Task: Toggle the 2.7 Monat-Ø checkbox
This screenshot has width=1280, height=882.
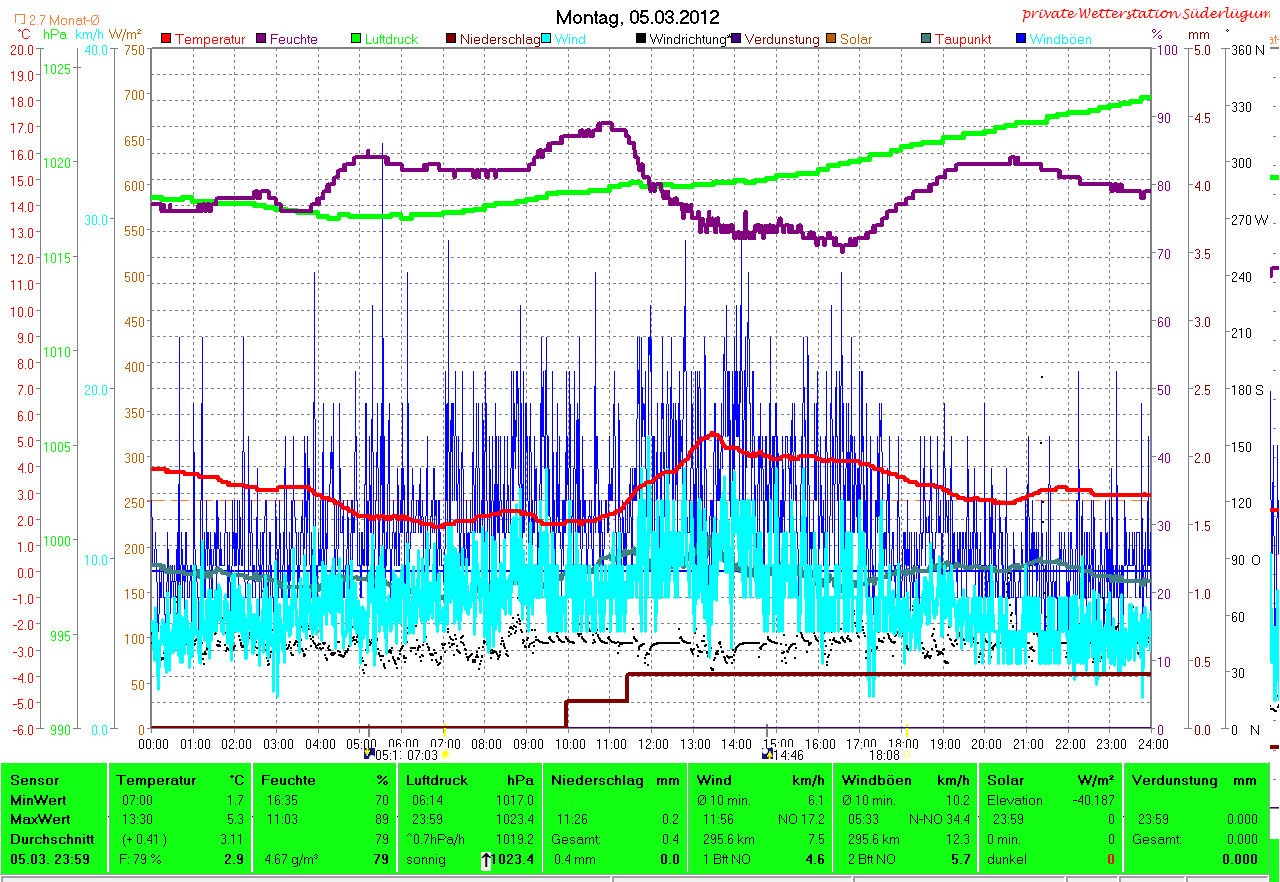Action: pyautogui.click(x=20, y=19)
